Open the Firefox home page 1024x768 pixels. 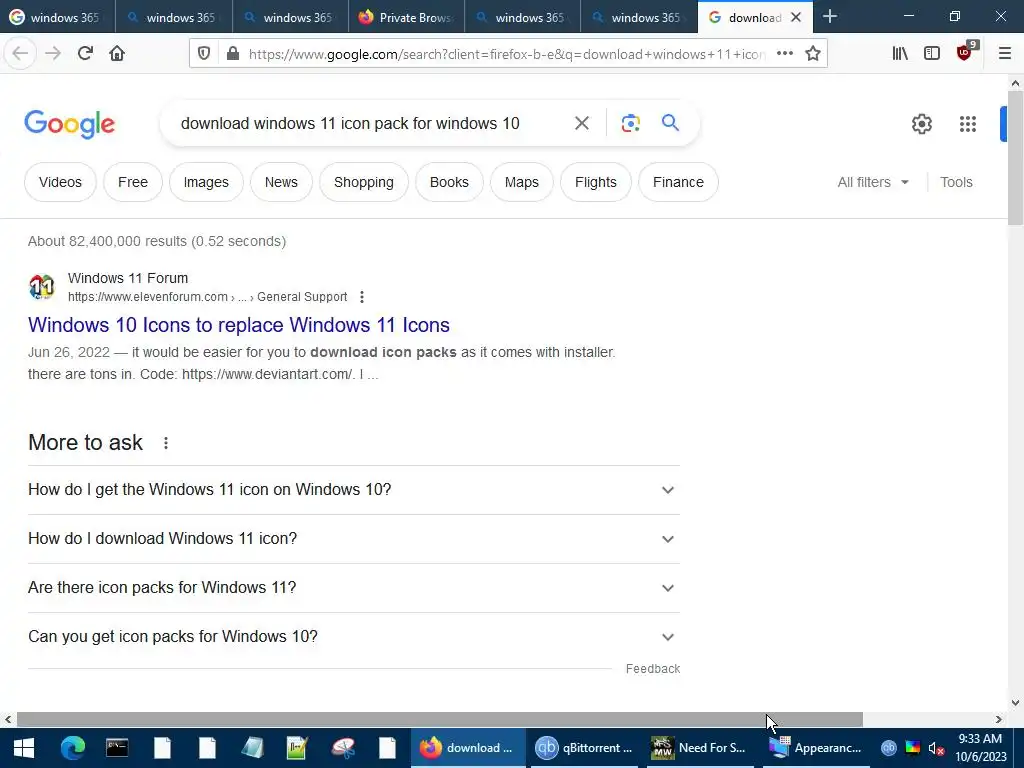[x=117, y=54]
